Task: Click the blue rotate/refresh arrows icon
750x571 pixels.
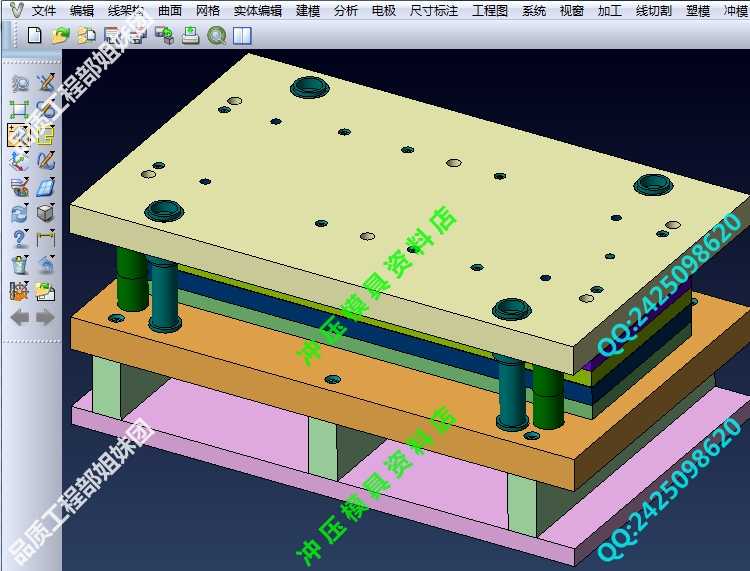Action: point(20,213)
